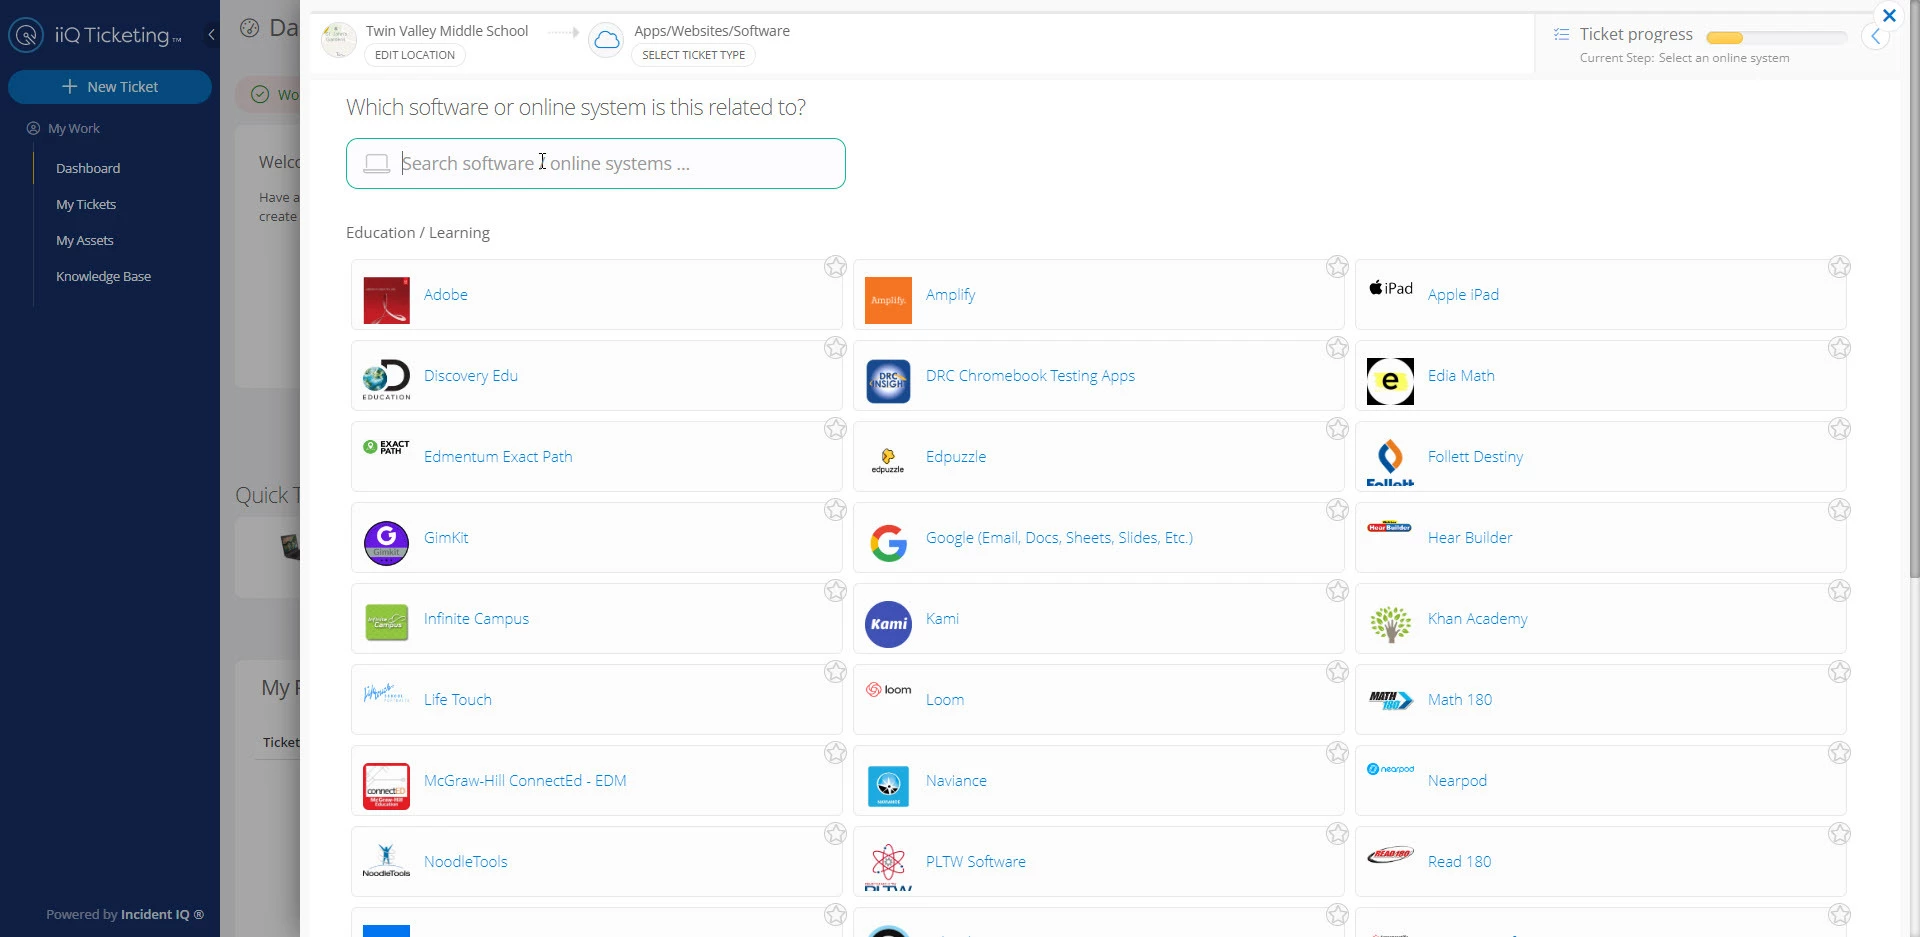Collapse the left sidebar chevron
Image resolution: width=1920 pixels, height=937 pixels.
pyautogui.click(x=211, y=35)
